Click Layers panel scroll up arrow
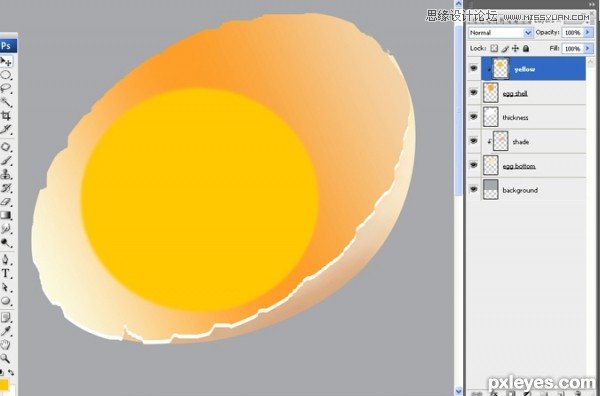Screen dimensions: 600x396 point(591,61)
